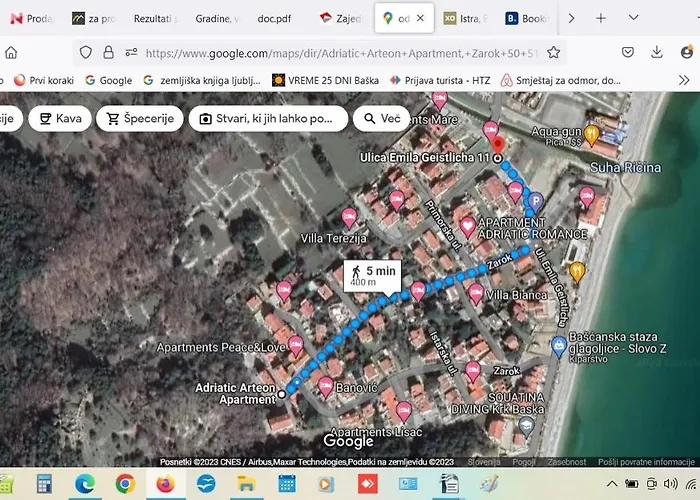
Task: Launch the Calculator from the taskbar
Action: (x=44, y=484)
